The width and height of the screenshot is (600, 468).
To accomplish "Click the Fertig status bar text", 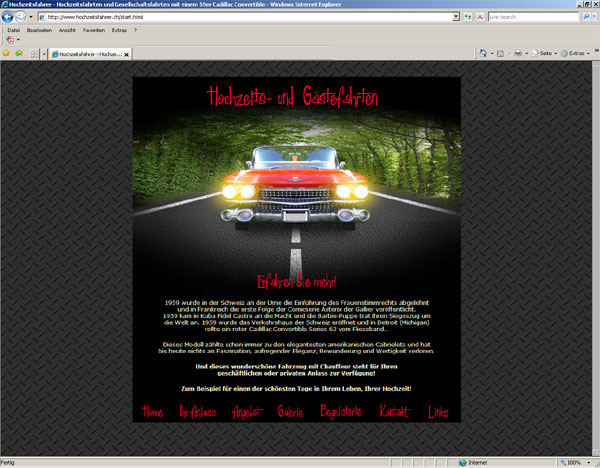I will (x=7, y=463).
